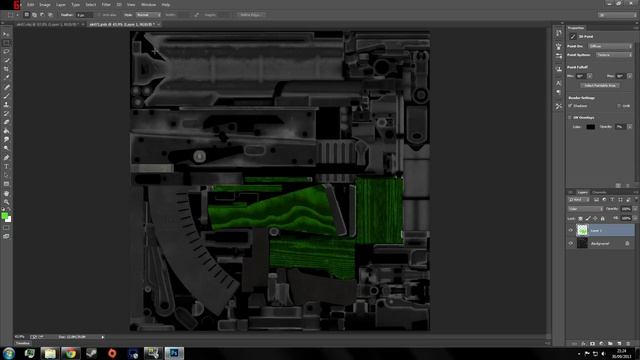The height and width of the screenshot is (360, 640).
Task: Open Min falloff angle dropdown
Action: (x=589, y=76)
